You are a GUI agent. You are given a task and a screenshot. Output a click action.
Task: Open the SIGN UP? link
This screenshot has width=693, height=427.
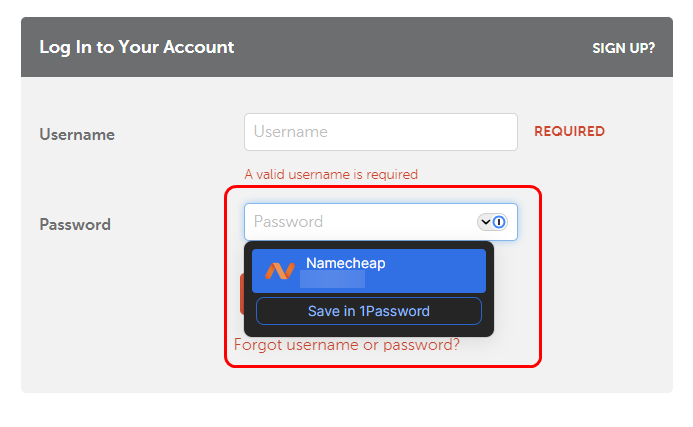[623, 47]
